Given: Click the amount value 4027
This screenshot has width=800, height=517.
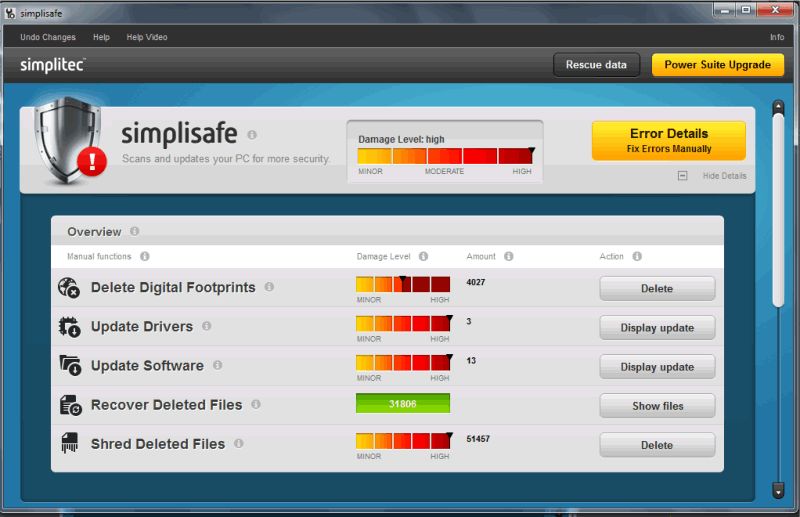Looking at the screenshot, I should (x=476, y=282).
